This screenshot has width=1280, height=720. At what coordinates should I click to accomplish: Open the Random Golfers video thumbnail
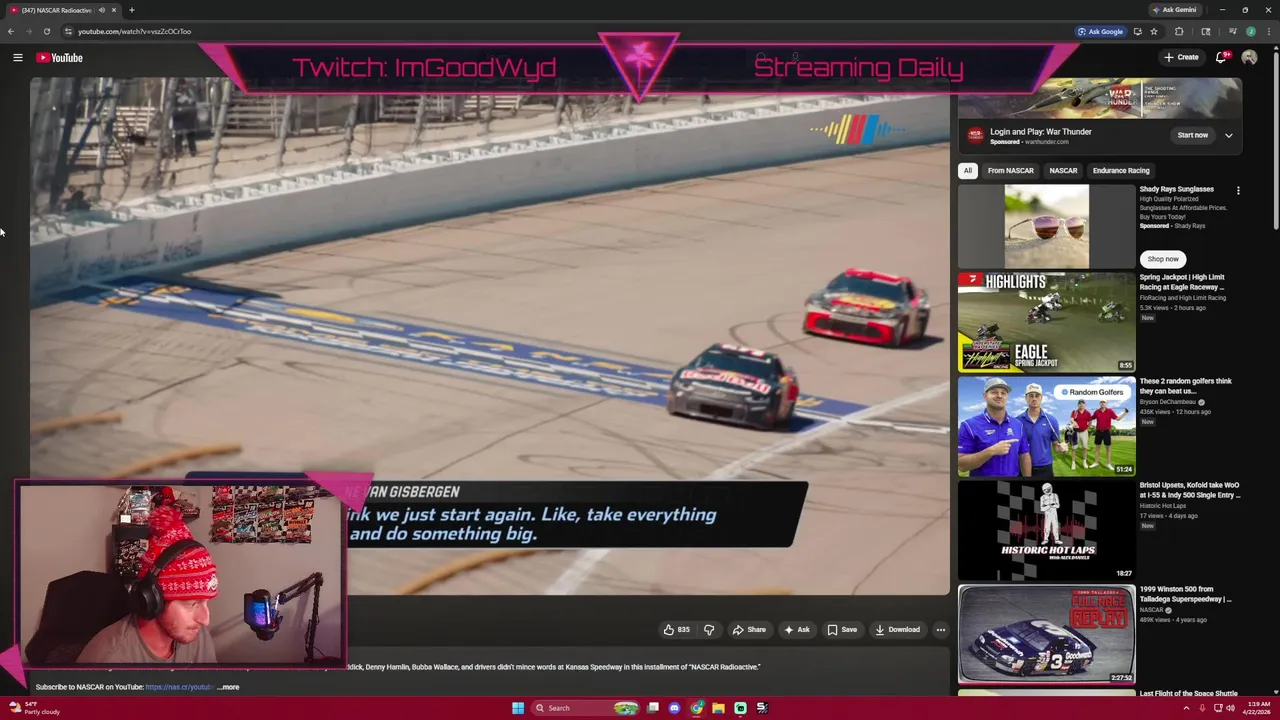click(1046, 426)
